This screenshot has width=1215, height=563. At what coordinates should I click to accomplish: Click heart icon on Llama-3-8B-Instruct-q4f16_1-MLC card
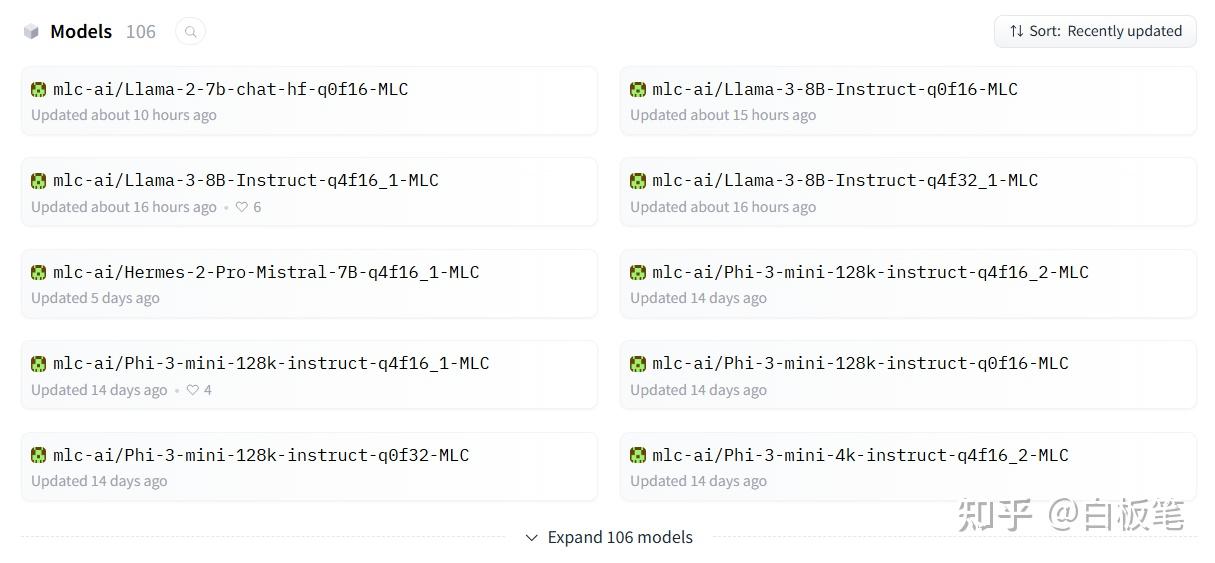point(241,207)
